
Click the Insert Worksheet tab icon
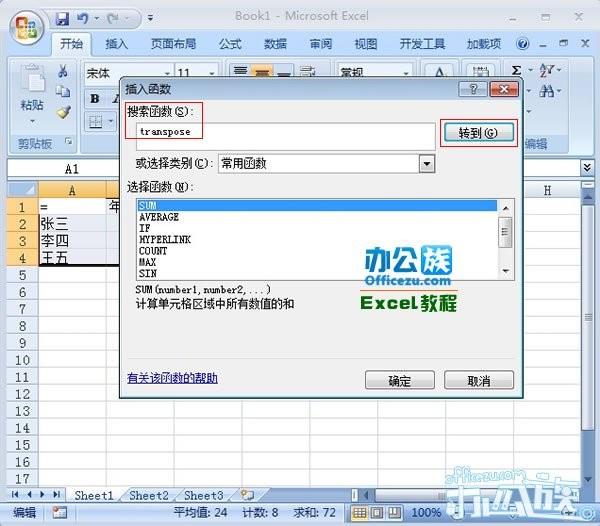coord(248,495)
